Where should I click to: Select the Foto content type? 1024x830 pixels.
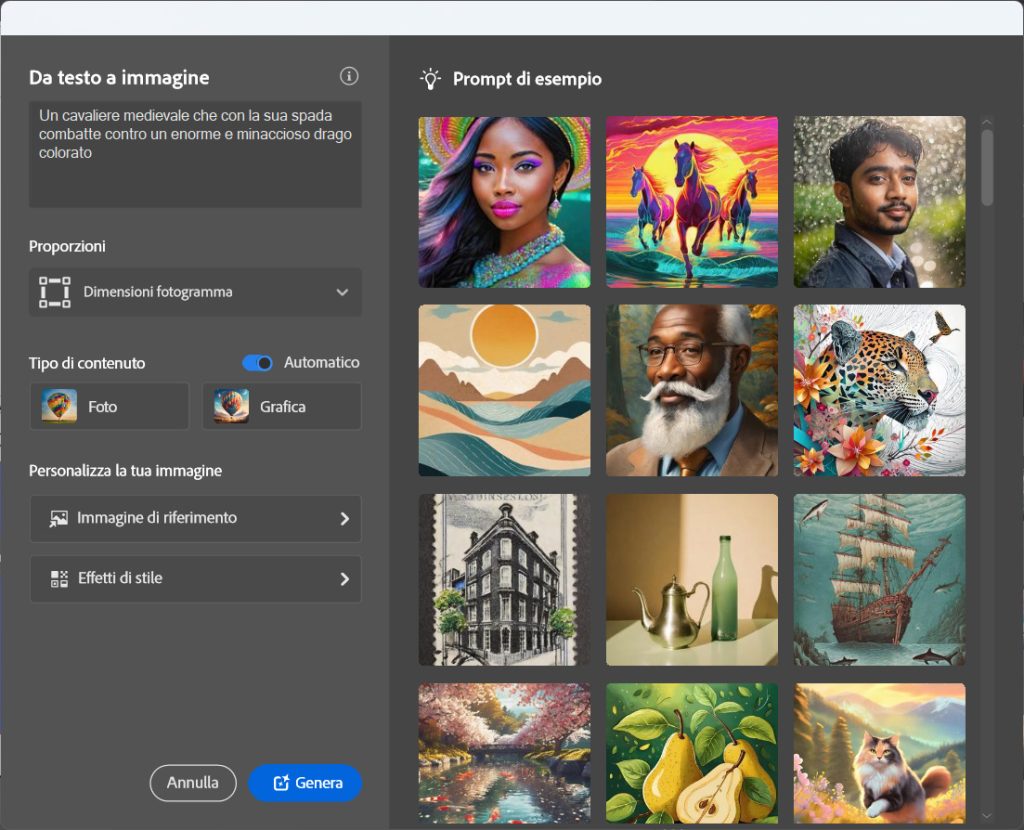[109, 406]
